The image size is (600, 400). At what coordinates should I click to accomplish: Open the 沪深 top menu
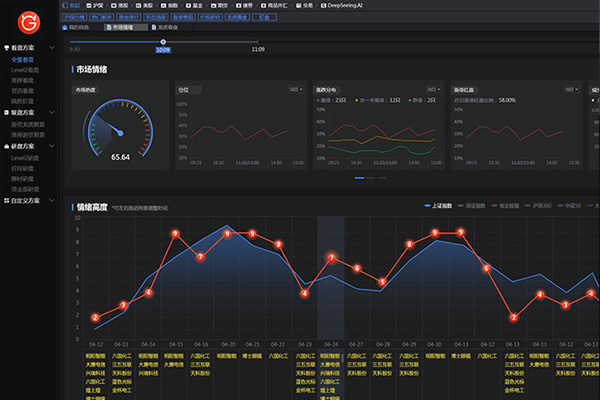tap(95, 5)
